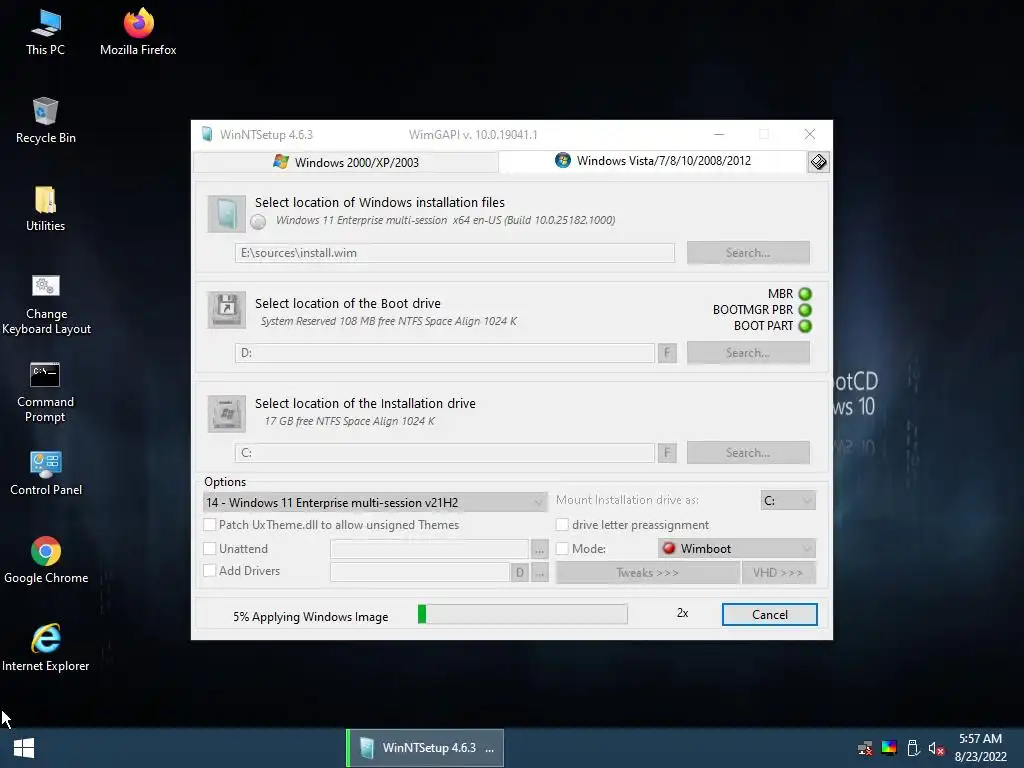Click the 2x speed label
Image resolution: width=1024 pixels, height=768 pixels.
click(682, 613)
